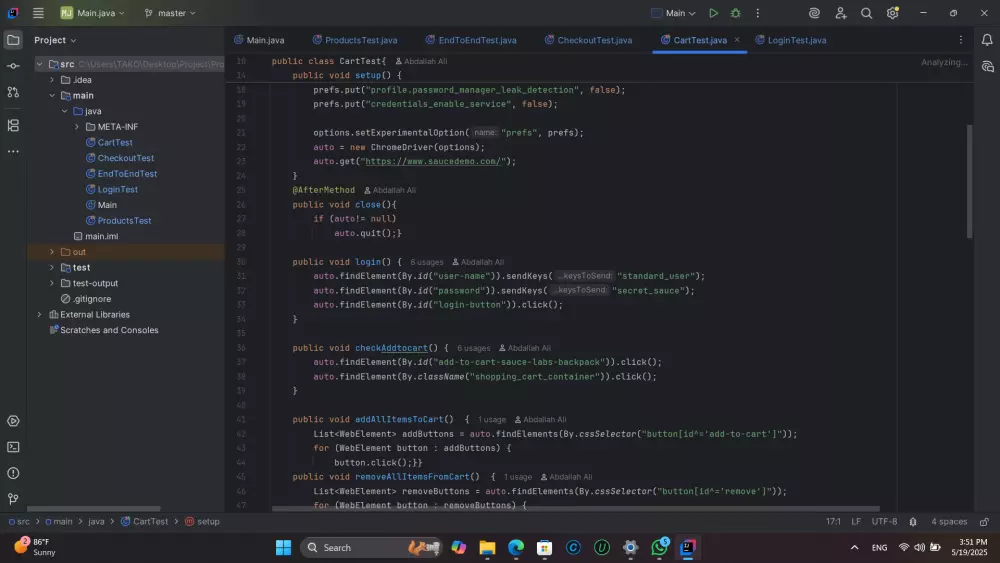Switch to the CheckoutTest.java tab
The width and height of the screenshot is (1000, 563).
pos(589,40)
